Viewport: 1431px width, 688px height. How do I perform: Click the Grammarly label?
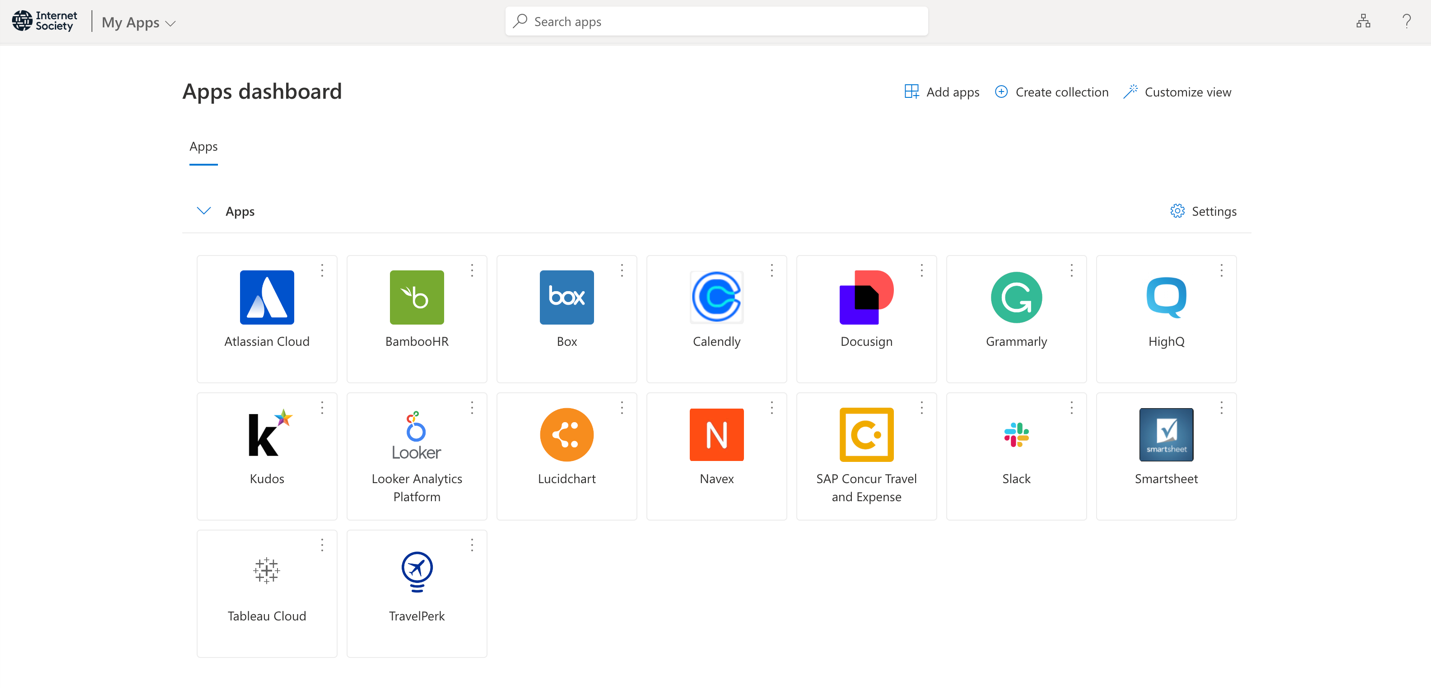pyautogui.click(x=1016, y=342)
